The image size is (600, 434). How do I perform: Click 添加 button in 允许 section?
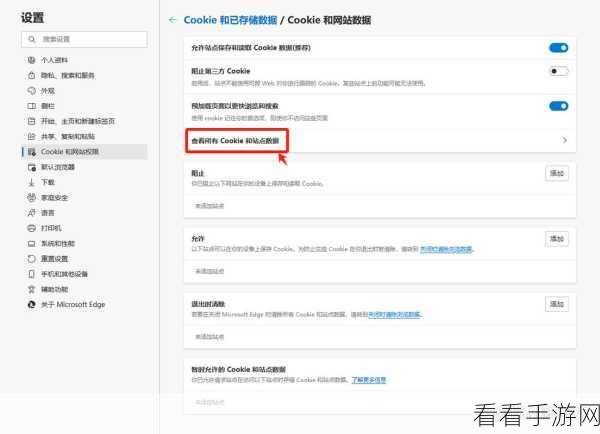point(557,239)
